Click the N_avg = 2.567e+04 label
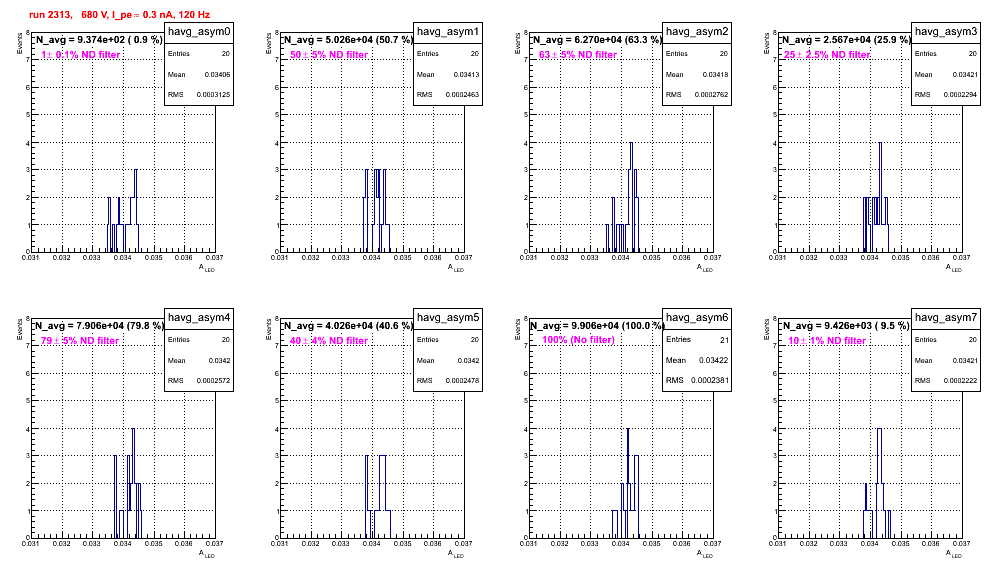Viewport: 996px width, 572px height. coord(846,40)
